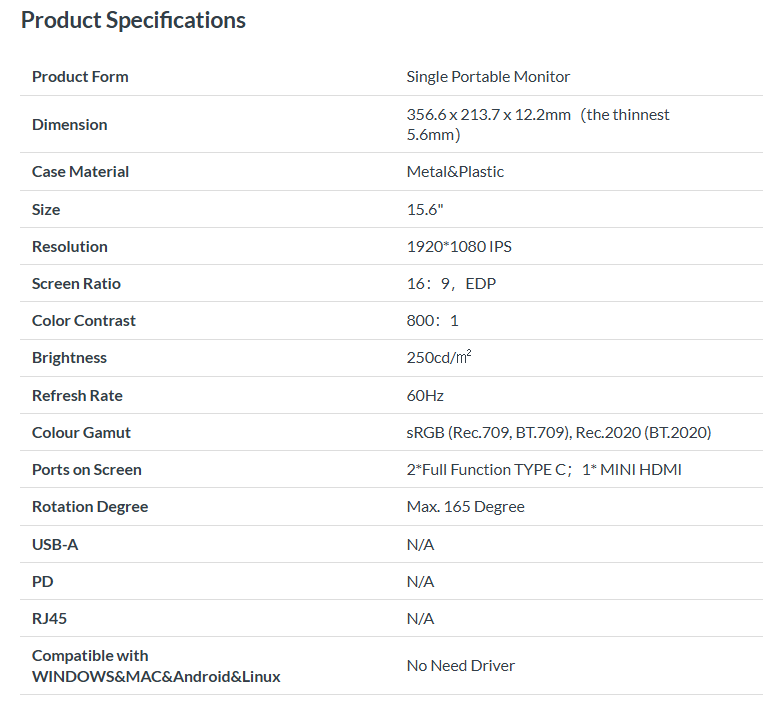Select the 356.6 x 213.7 dimension value
Screen dimensions: 783x709
coord(538,125)
